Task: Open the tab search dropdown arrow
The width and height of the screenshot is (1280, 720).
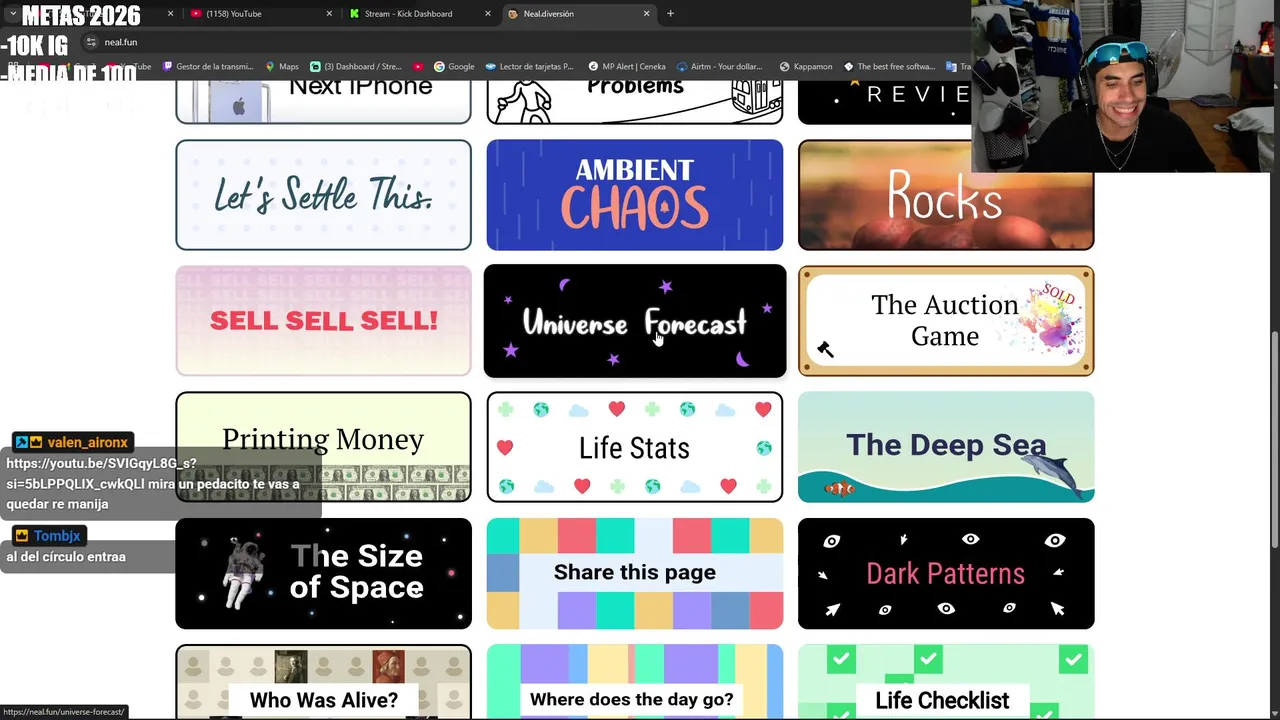Action: [x=13, y=14]
